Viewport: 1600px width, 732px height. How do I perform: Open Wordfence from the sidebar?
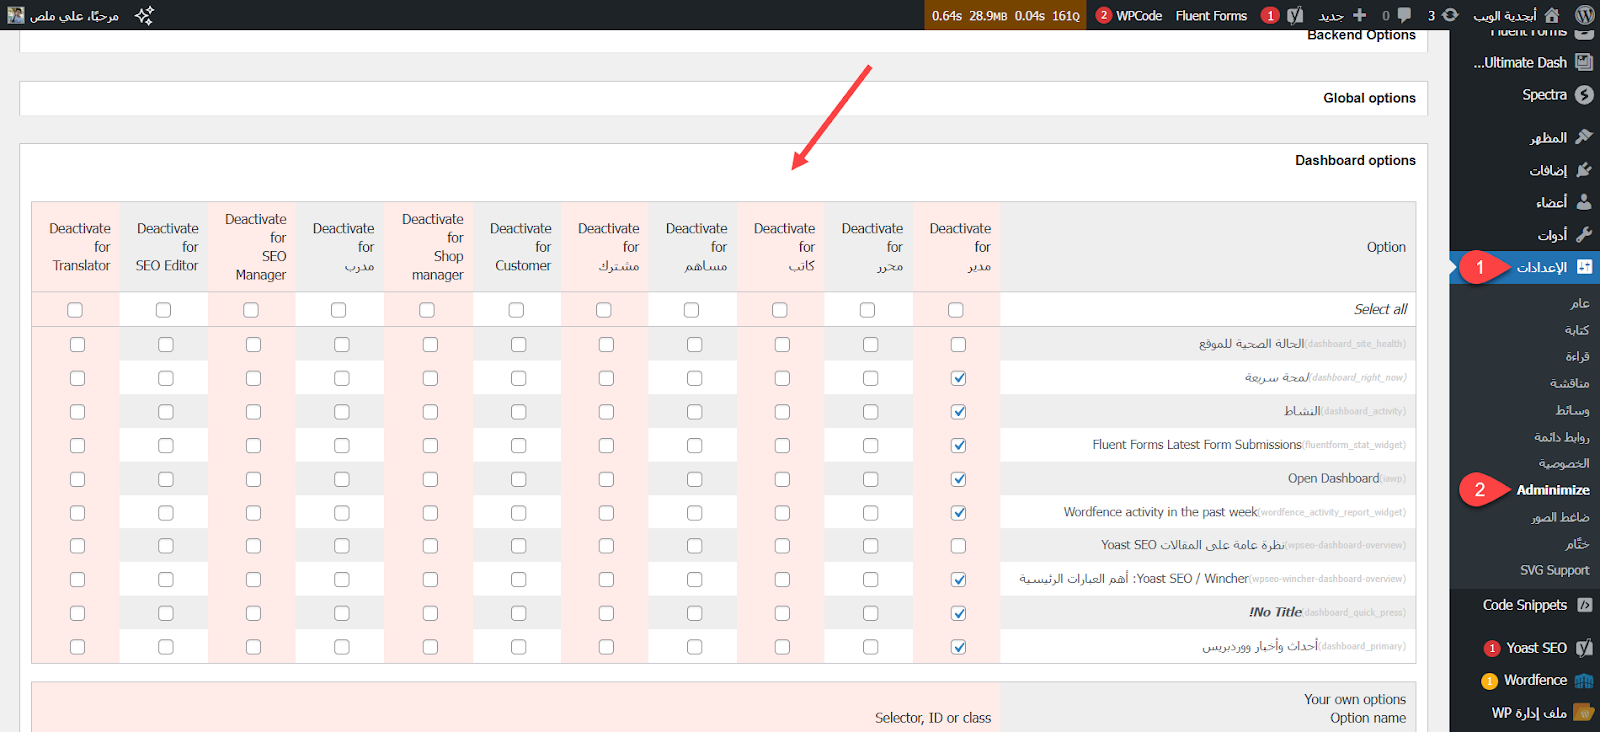[x=1536, y=680]
